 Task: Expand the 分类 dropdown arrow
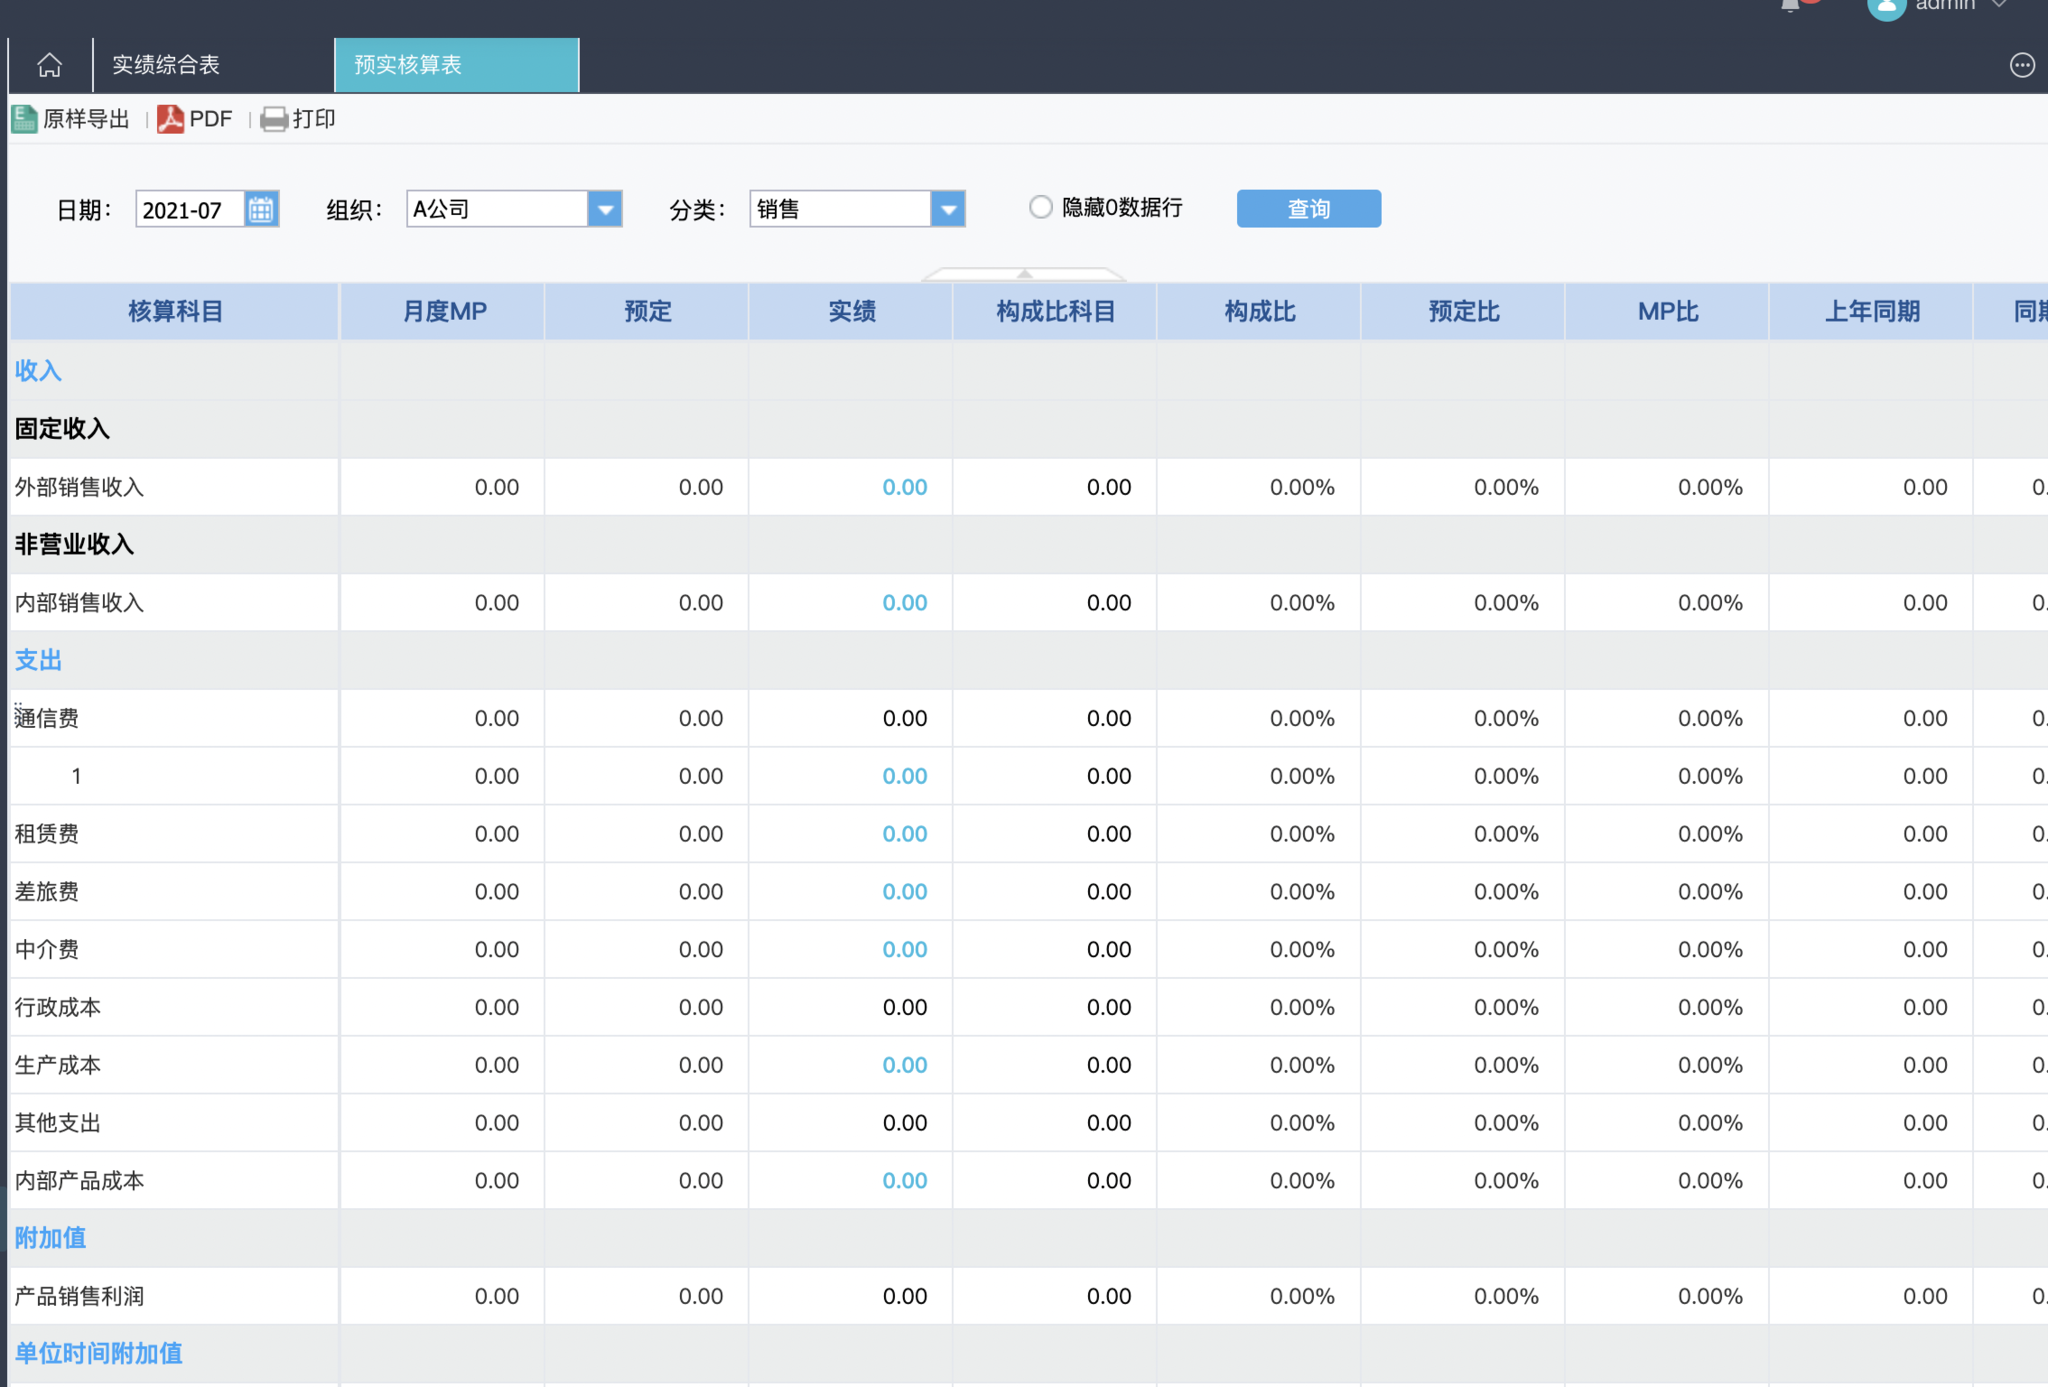click(948, 209)
